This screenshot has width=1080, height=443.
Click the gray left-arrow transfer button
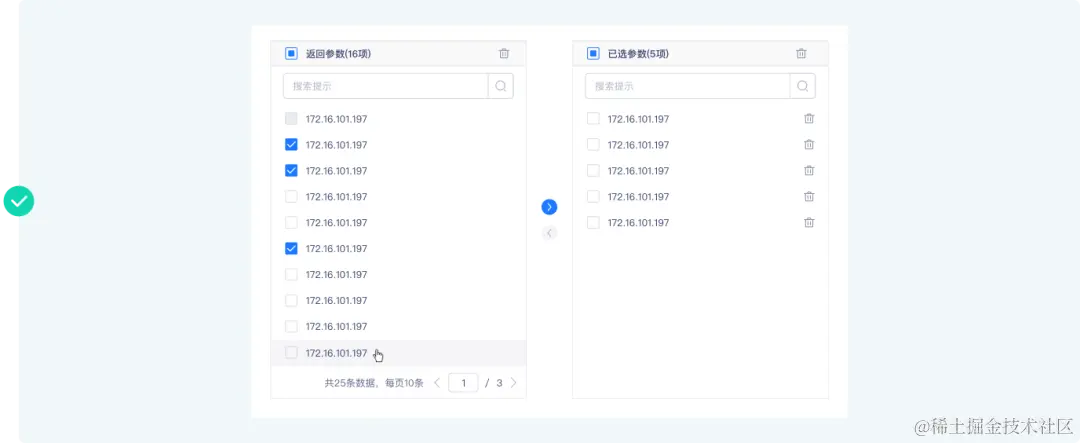tap(549, 233)
